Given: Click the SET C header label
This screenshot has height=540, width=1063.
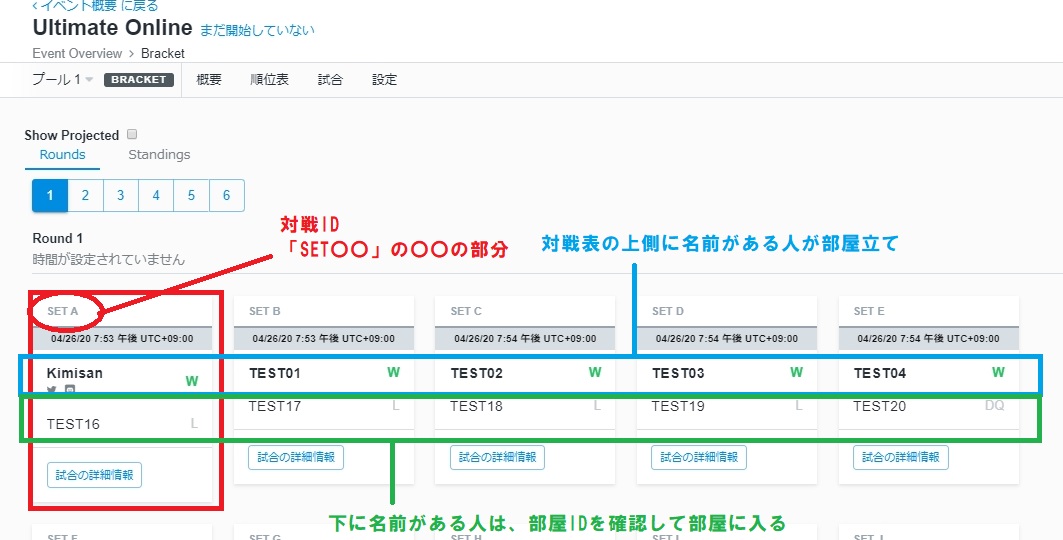Looking at the screenshot, I should (466, 311).
